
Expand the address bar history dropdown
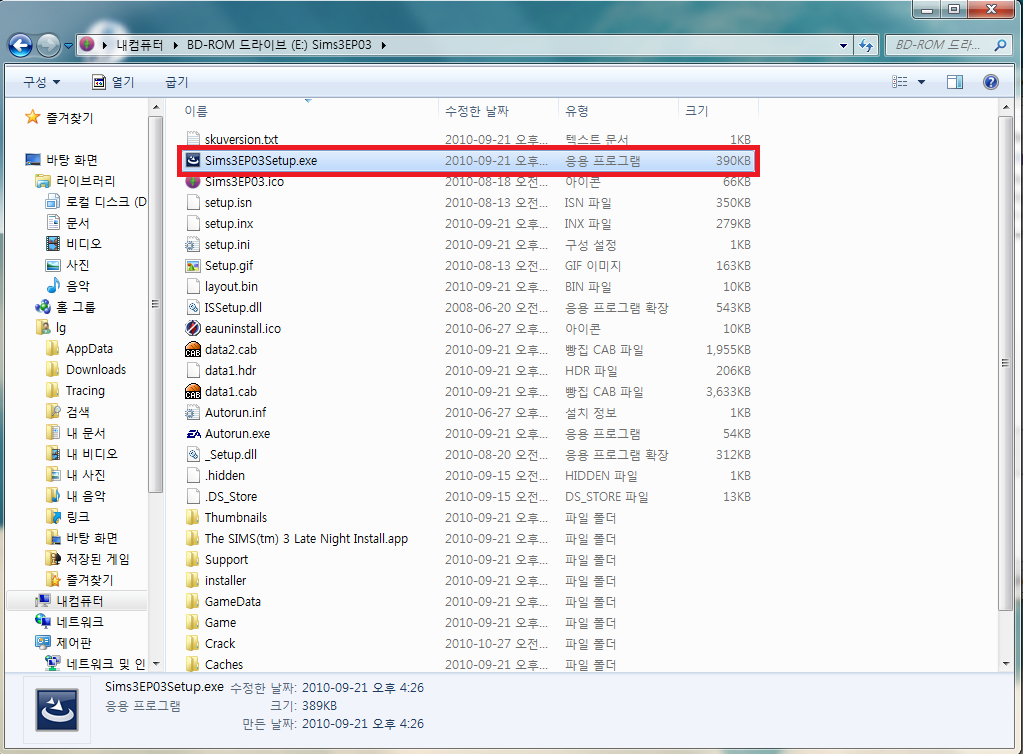tap(843, 46)
